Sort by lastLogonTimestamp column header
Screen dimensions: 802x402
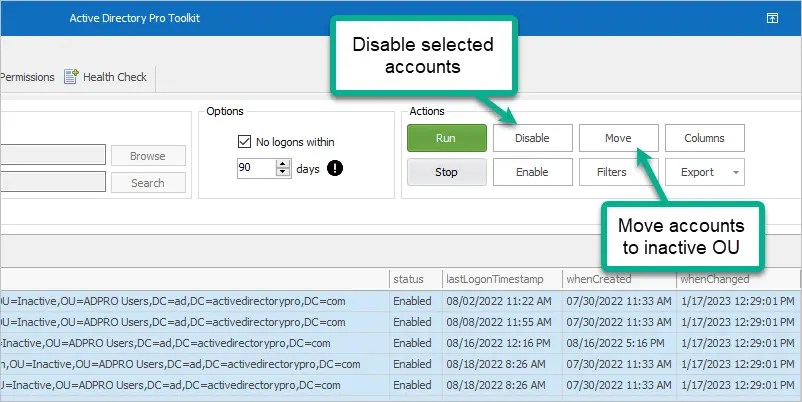tap(502, 279)
